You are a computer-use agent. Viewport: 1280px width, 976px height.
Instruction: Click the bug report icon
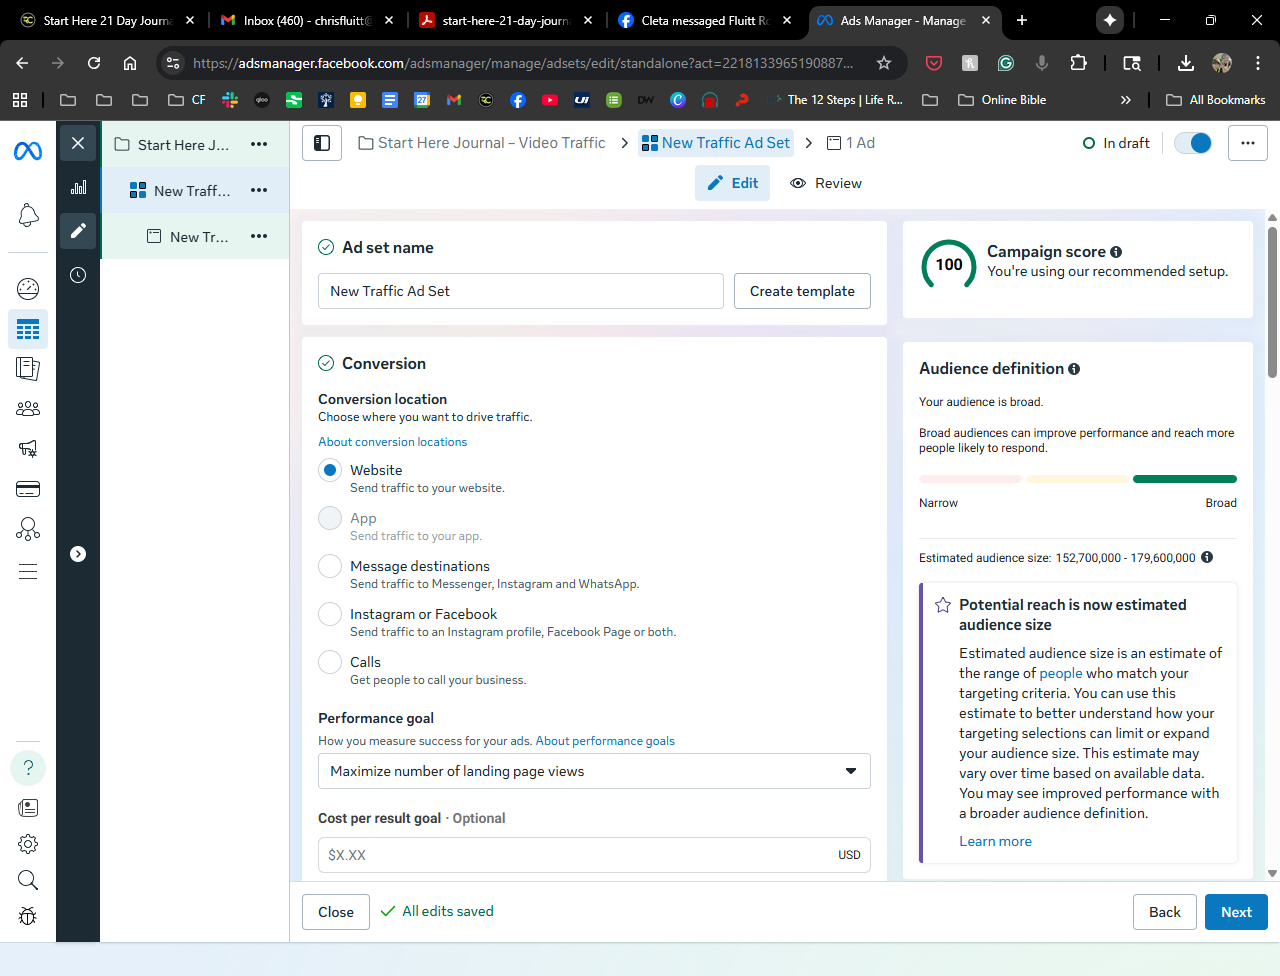28,916
